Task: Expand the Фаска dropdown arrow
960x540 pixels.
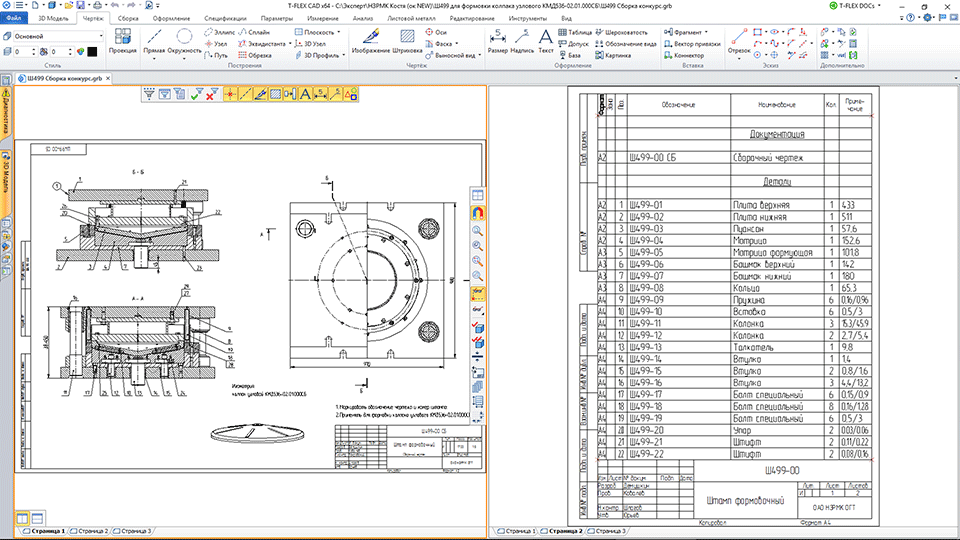Action: tap(457, 43)
